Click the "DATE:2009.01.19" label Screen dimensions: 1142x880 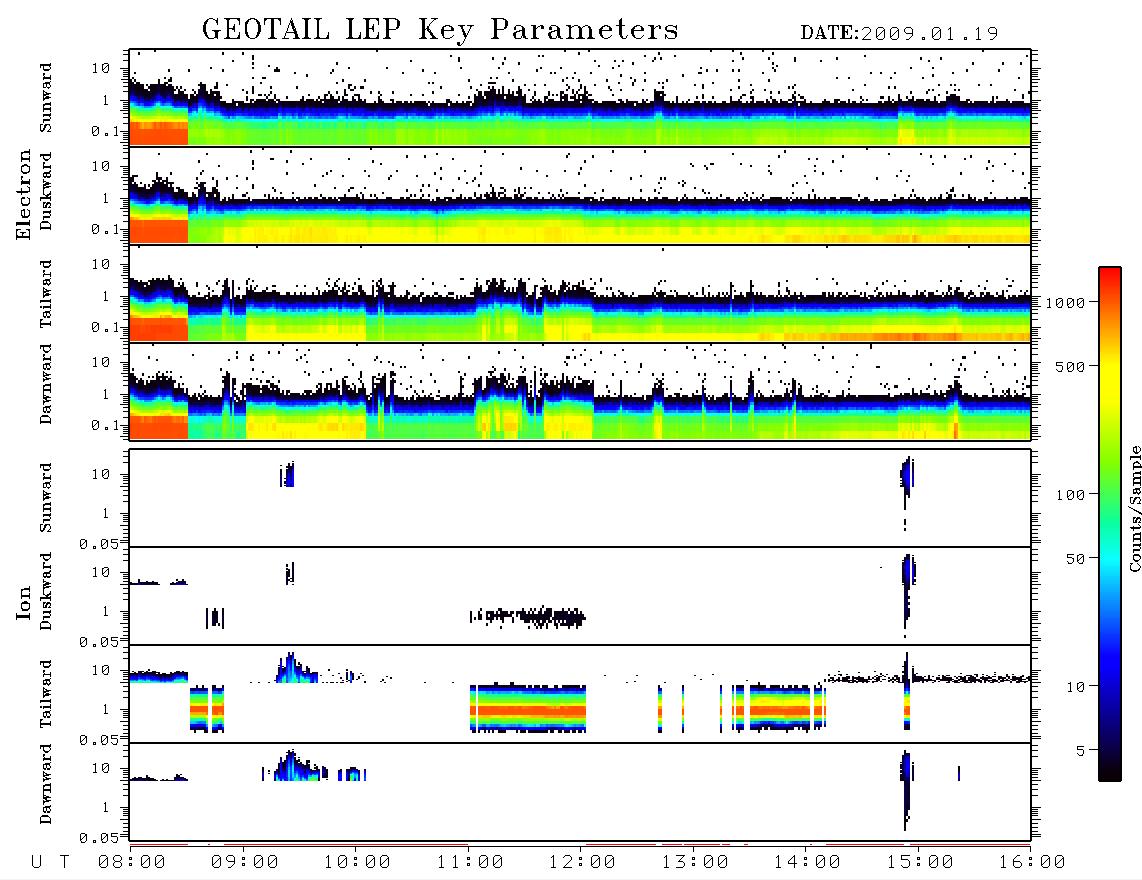(899, 34)
